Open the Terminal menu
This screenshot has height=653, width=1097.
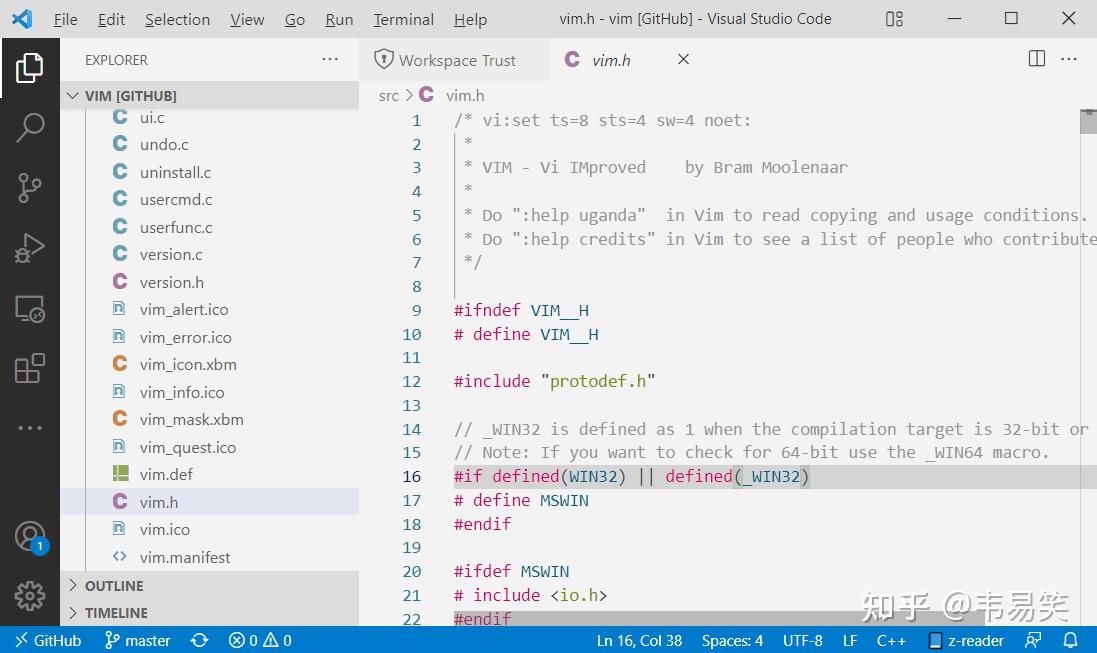coord(403,19)
